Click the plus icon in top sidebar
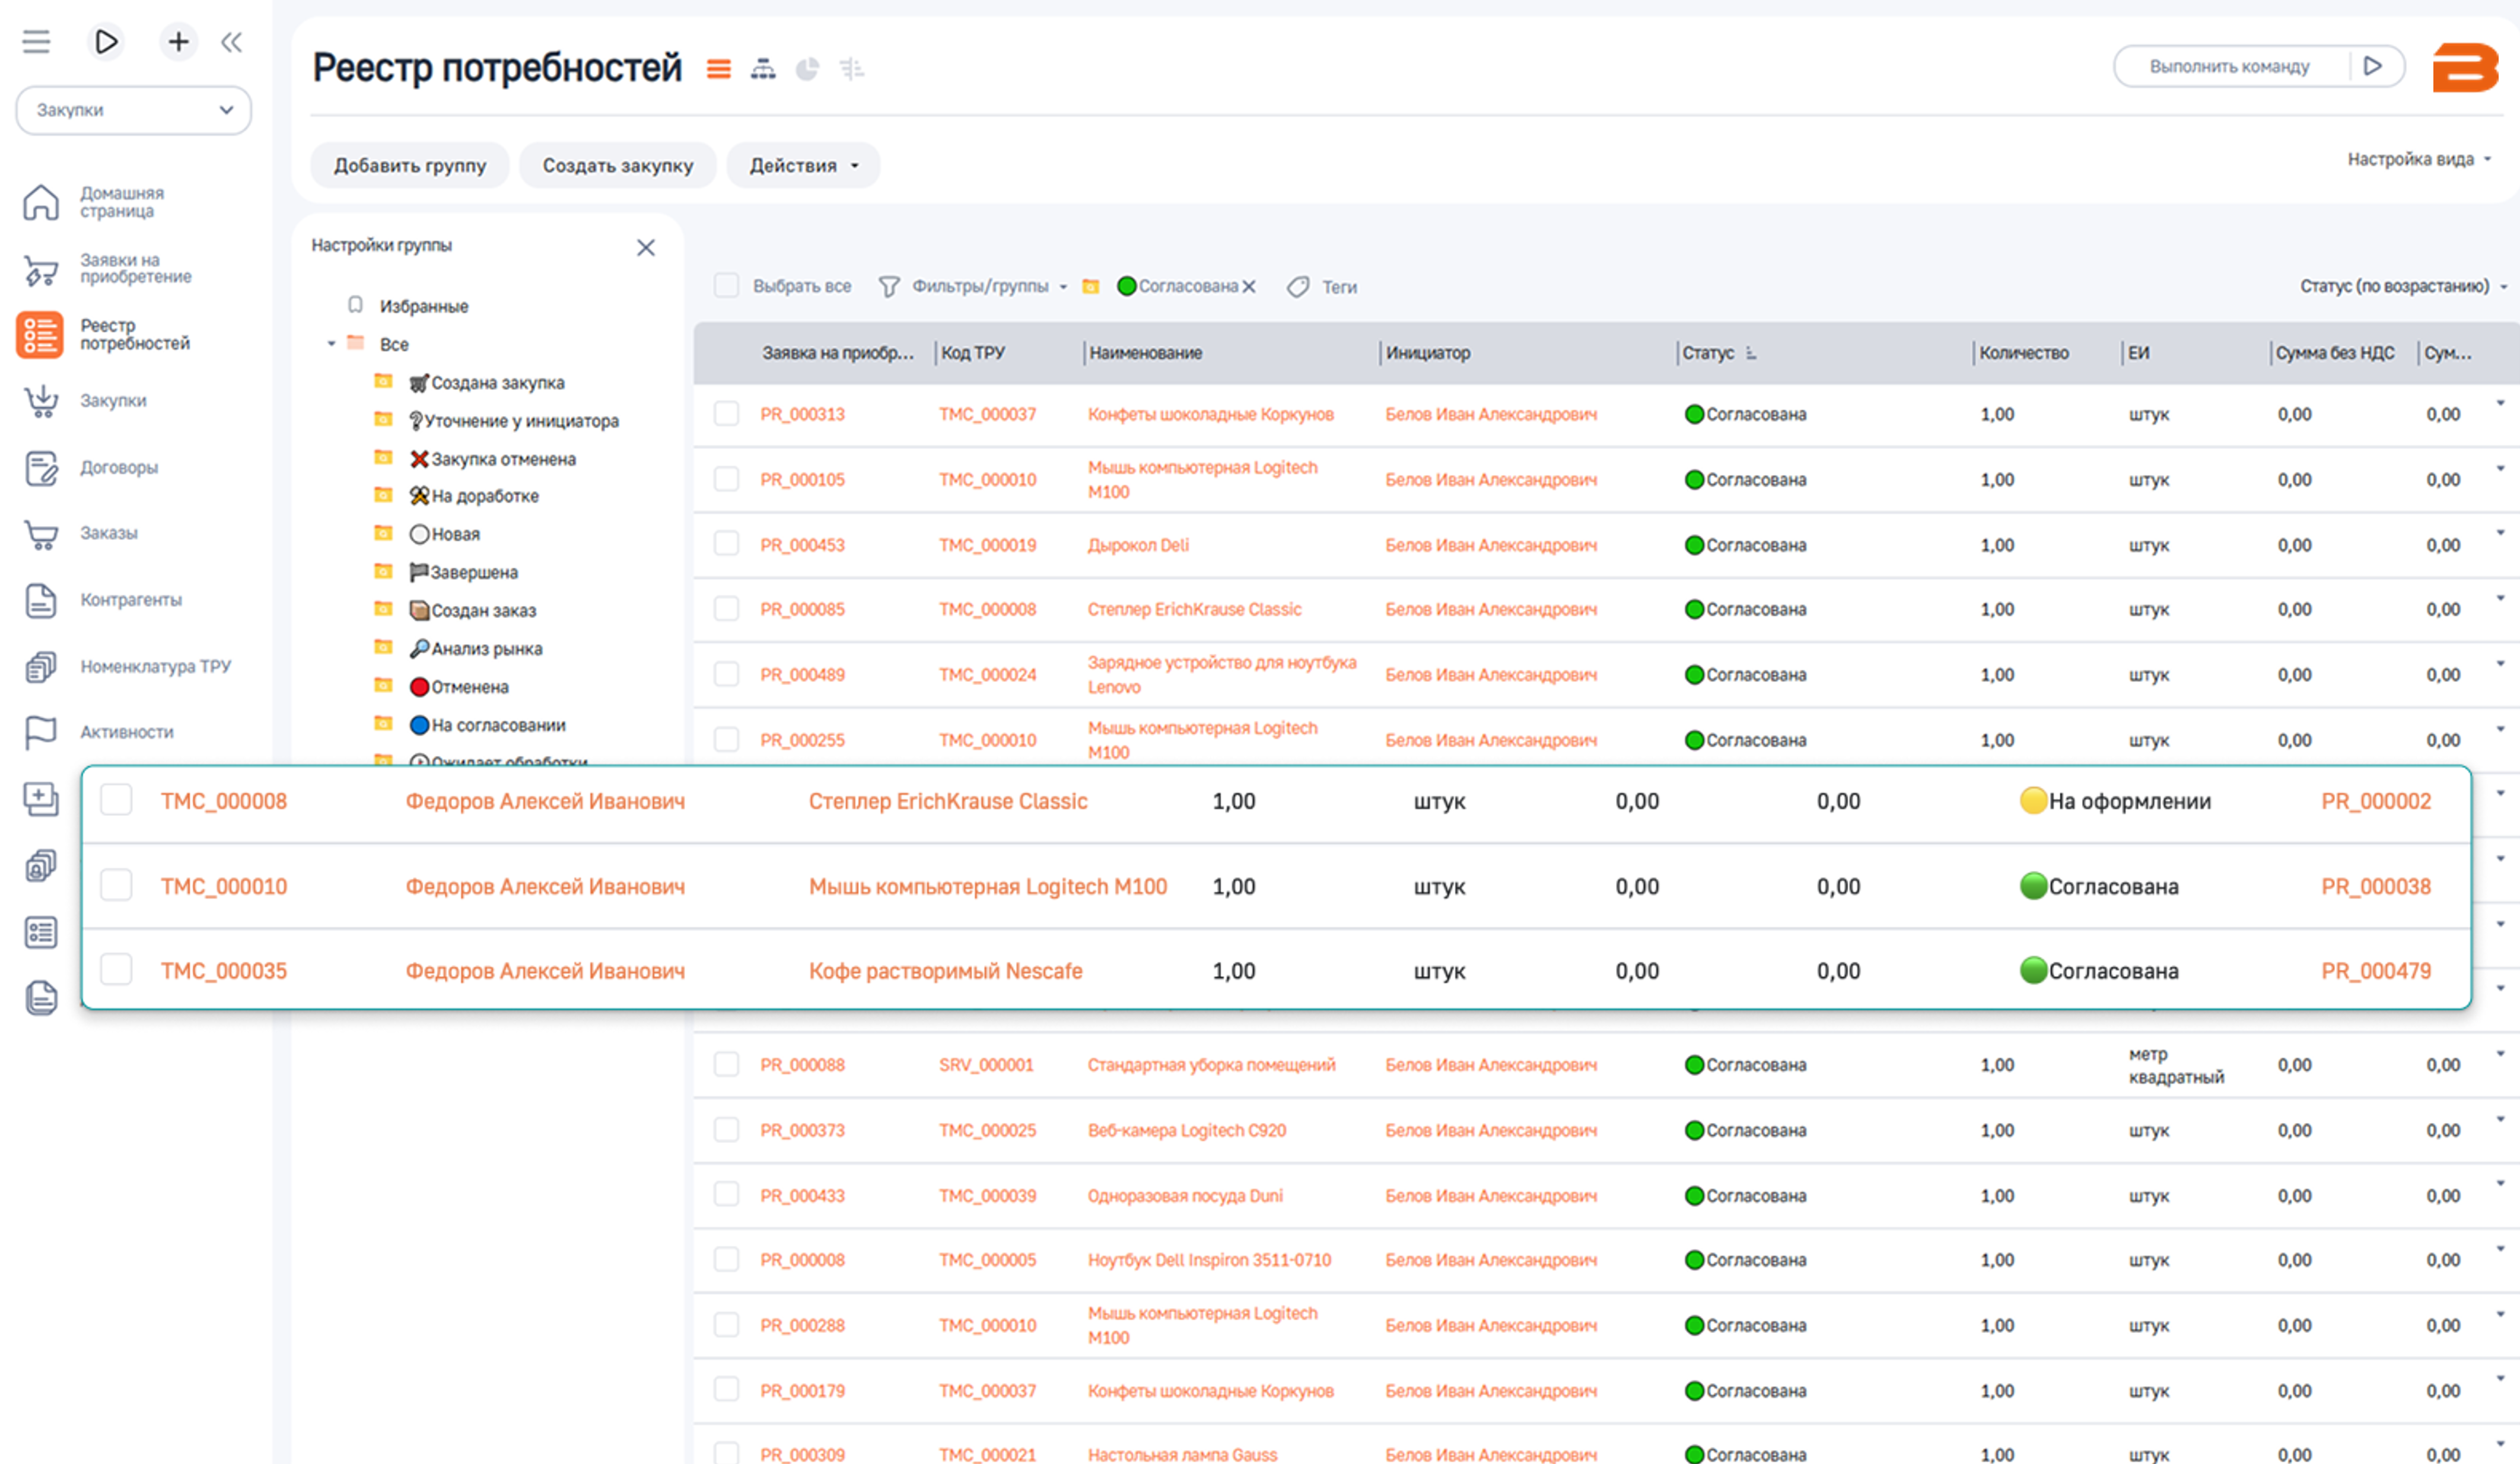 [x=178, y=42]
